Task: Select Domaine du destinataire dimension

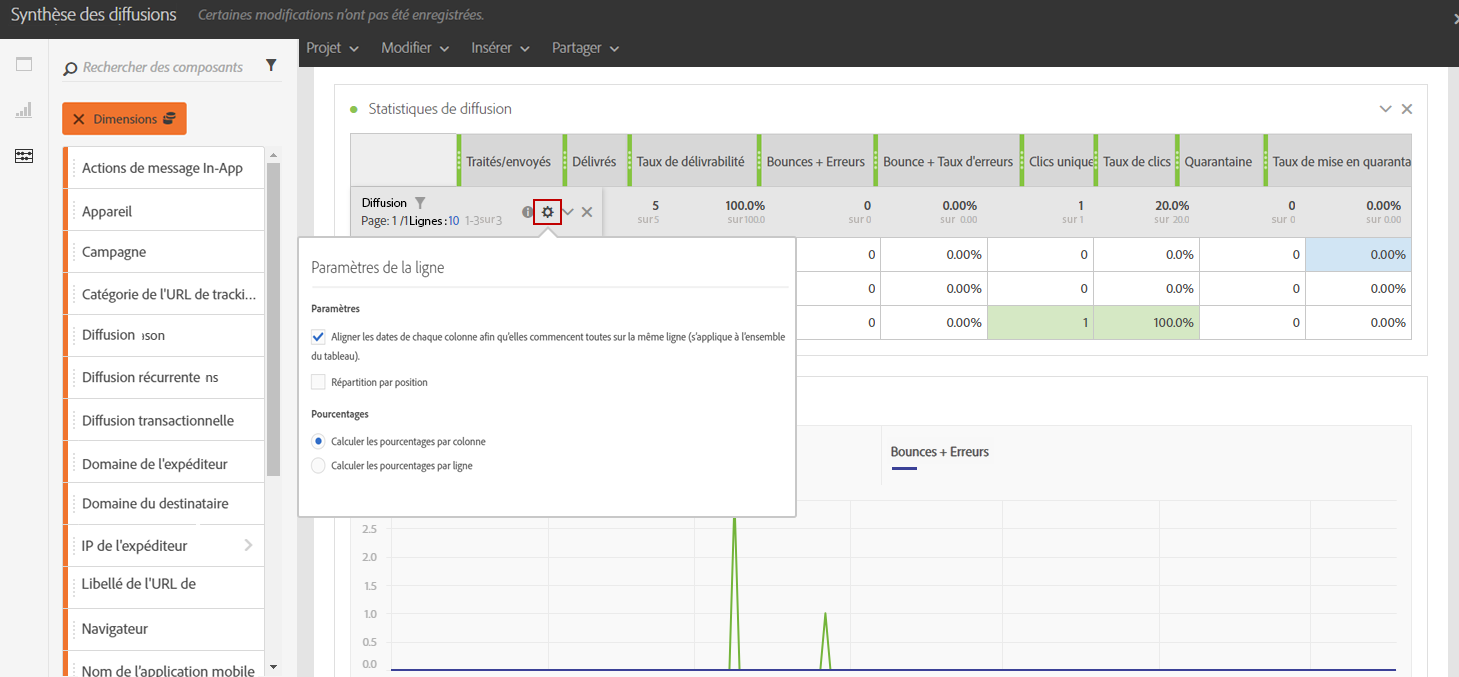Action: coord(163,503)
